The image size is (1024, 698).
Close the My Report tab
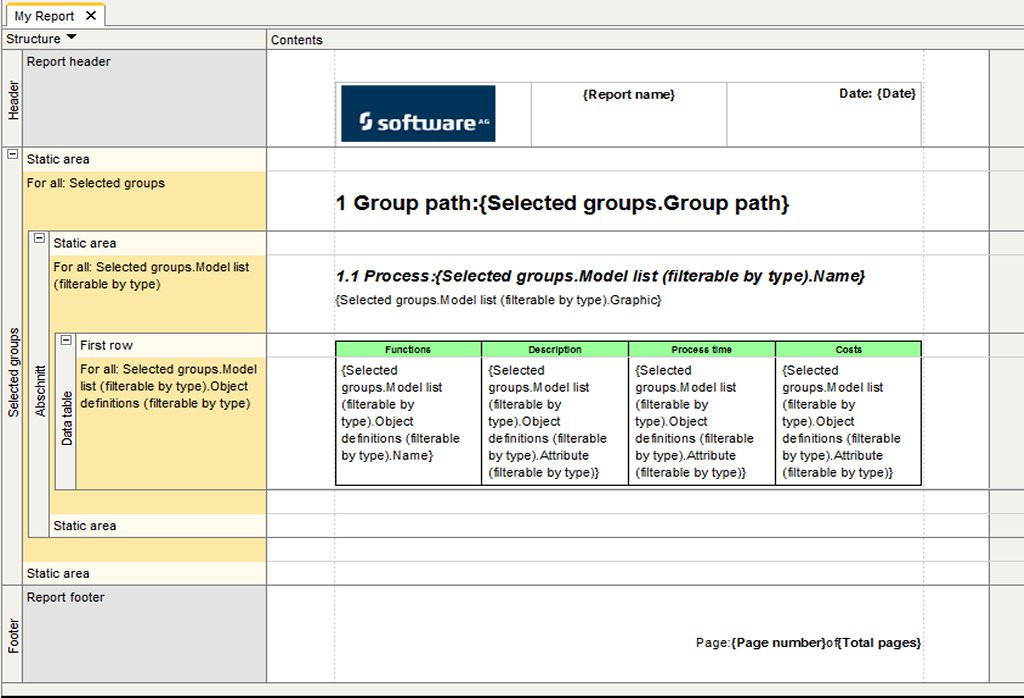(x=91, y=16)
